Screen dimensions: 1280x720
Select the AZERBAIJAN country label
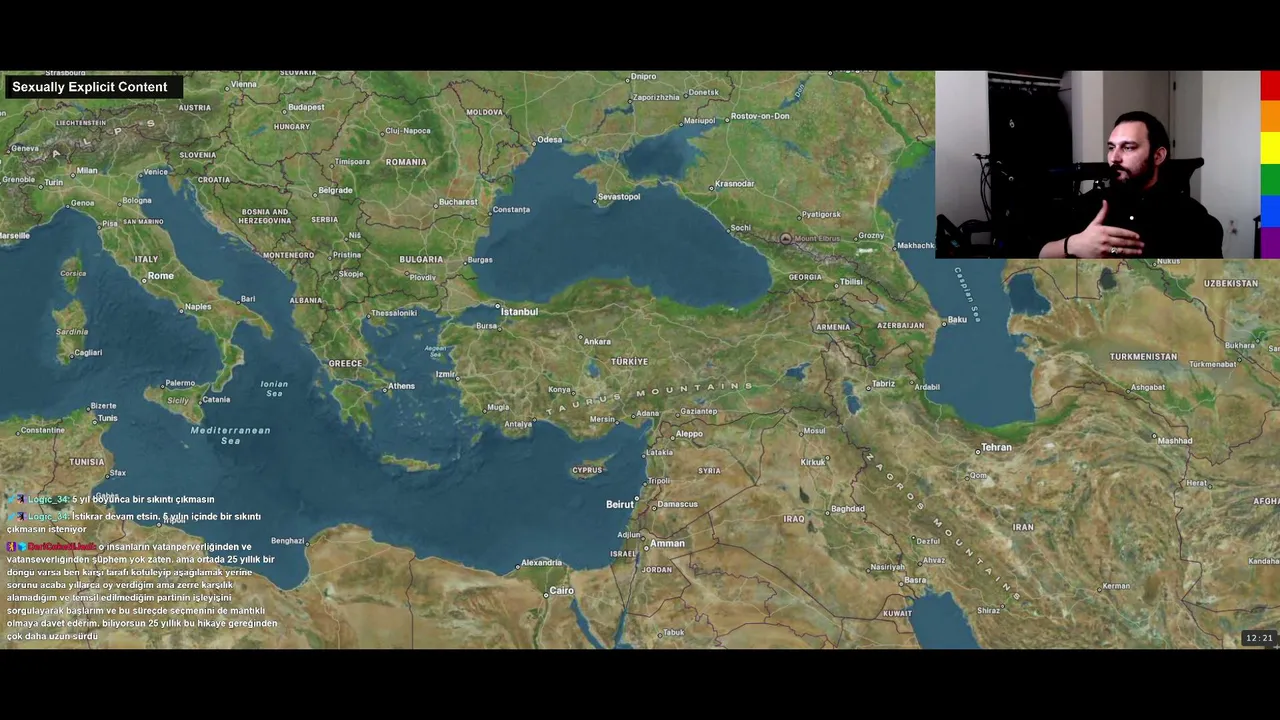(900, 326)
